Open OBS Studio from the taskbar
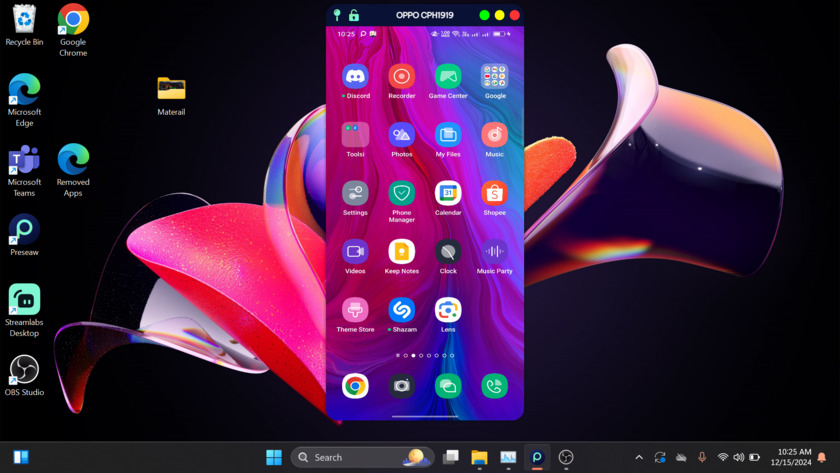The image size is (840, 473). tap(566, 457)
